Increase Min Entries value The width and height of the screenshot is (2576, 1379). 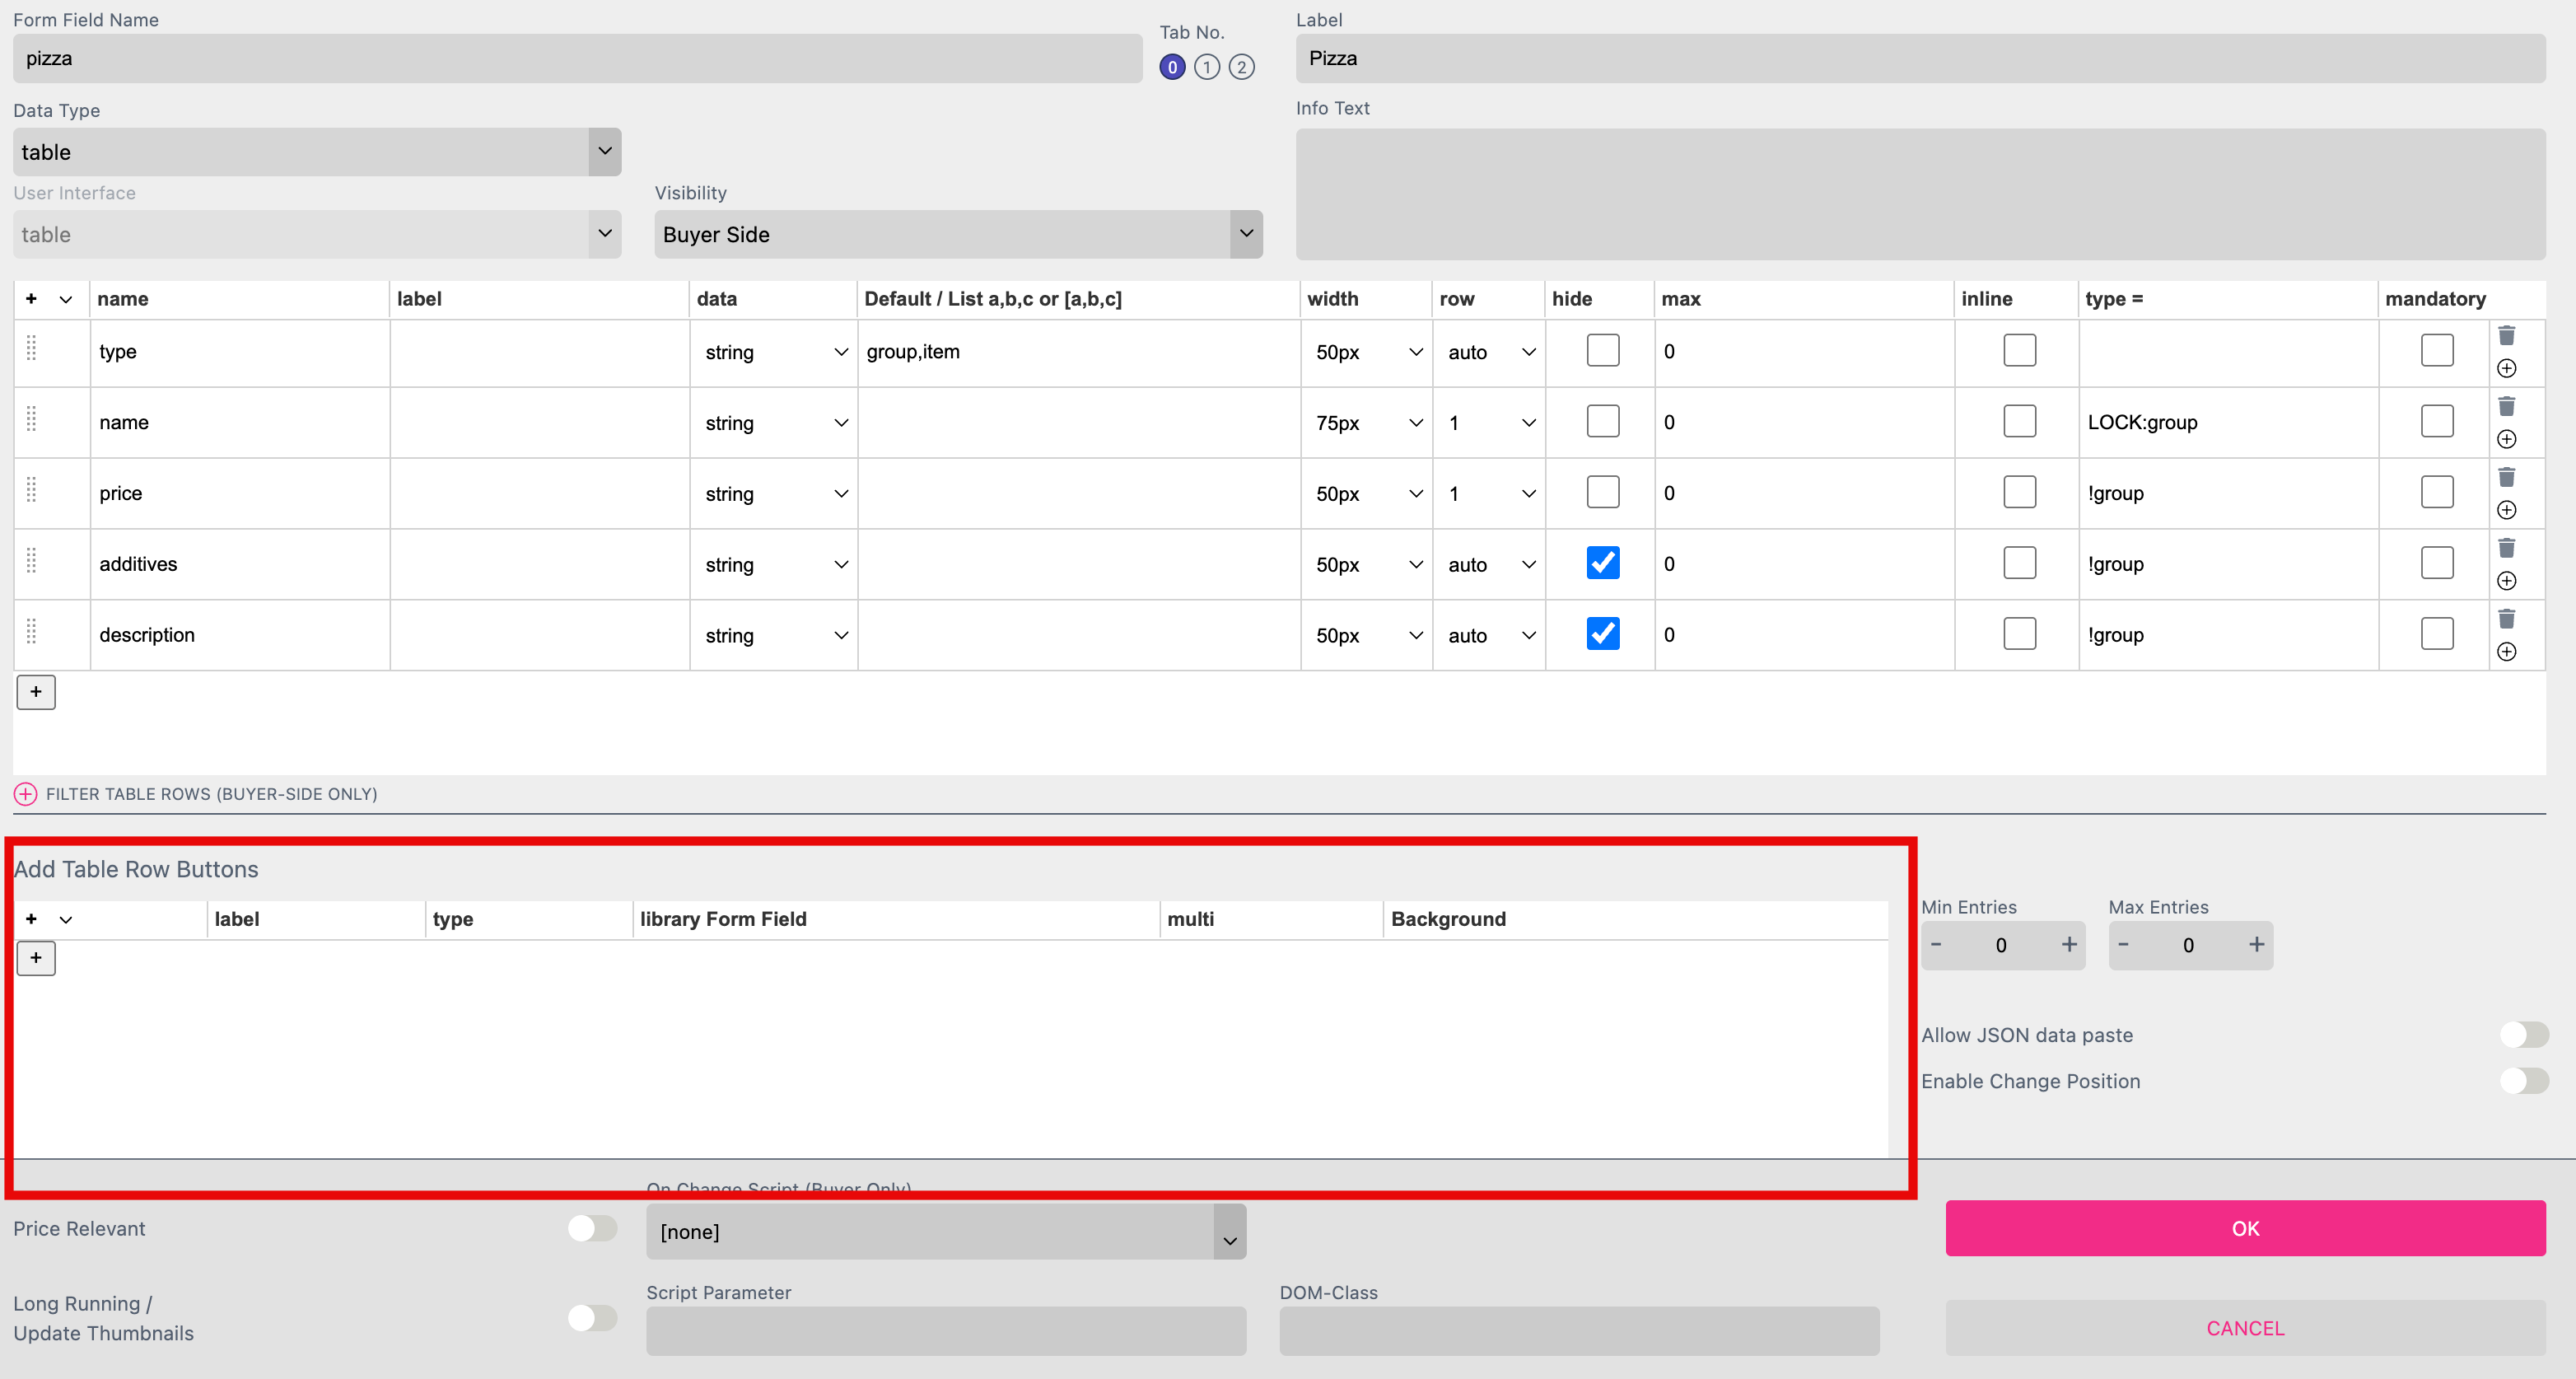[x=2069, y=945]
